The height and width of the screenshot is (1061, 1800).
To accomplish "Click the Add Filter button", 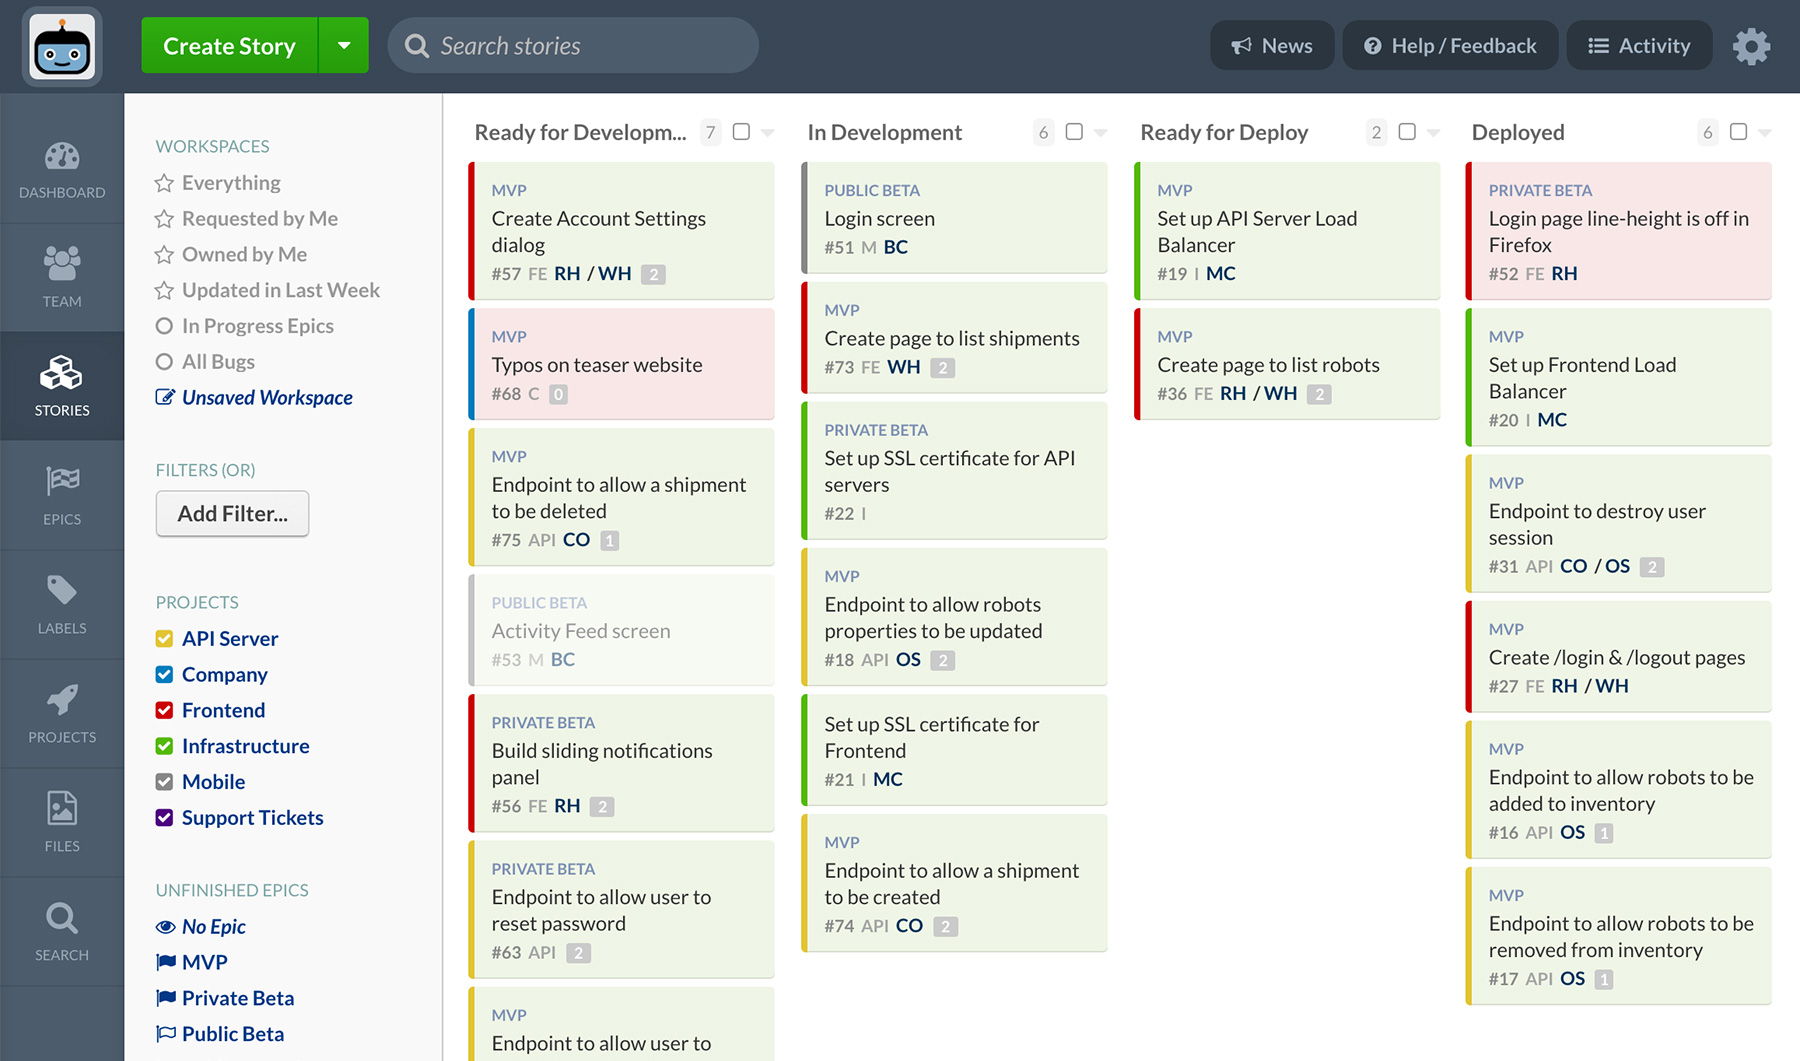I will (x=232, y=513).
